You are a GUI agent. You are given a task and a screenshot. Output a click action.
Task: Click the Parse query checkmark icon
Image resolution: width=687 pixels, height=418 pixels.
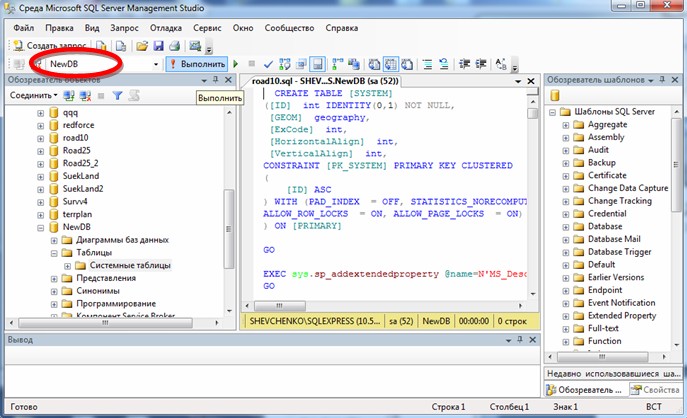click(x=268, y=64)
